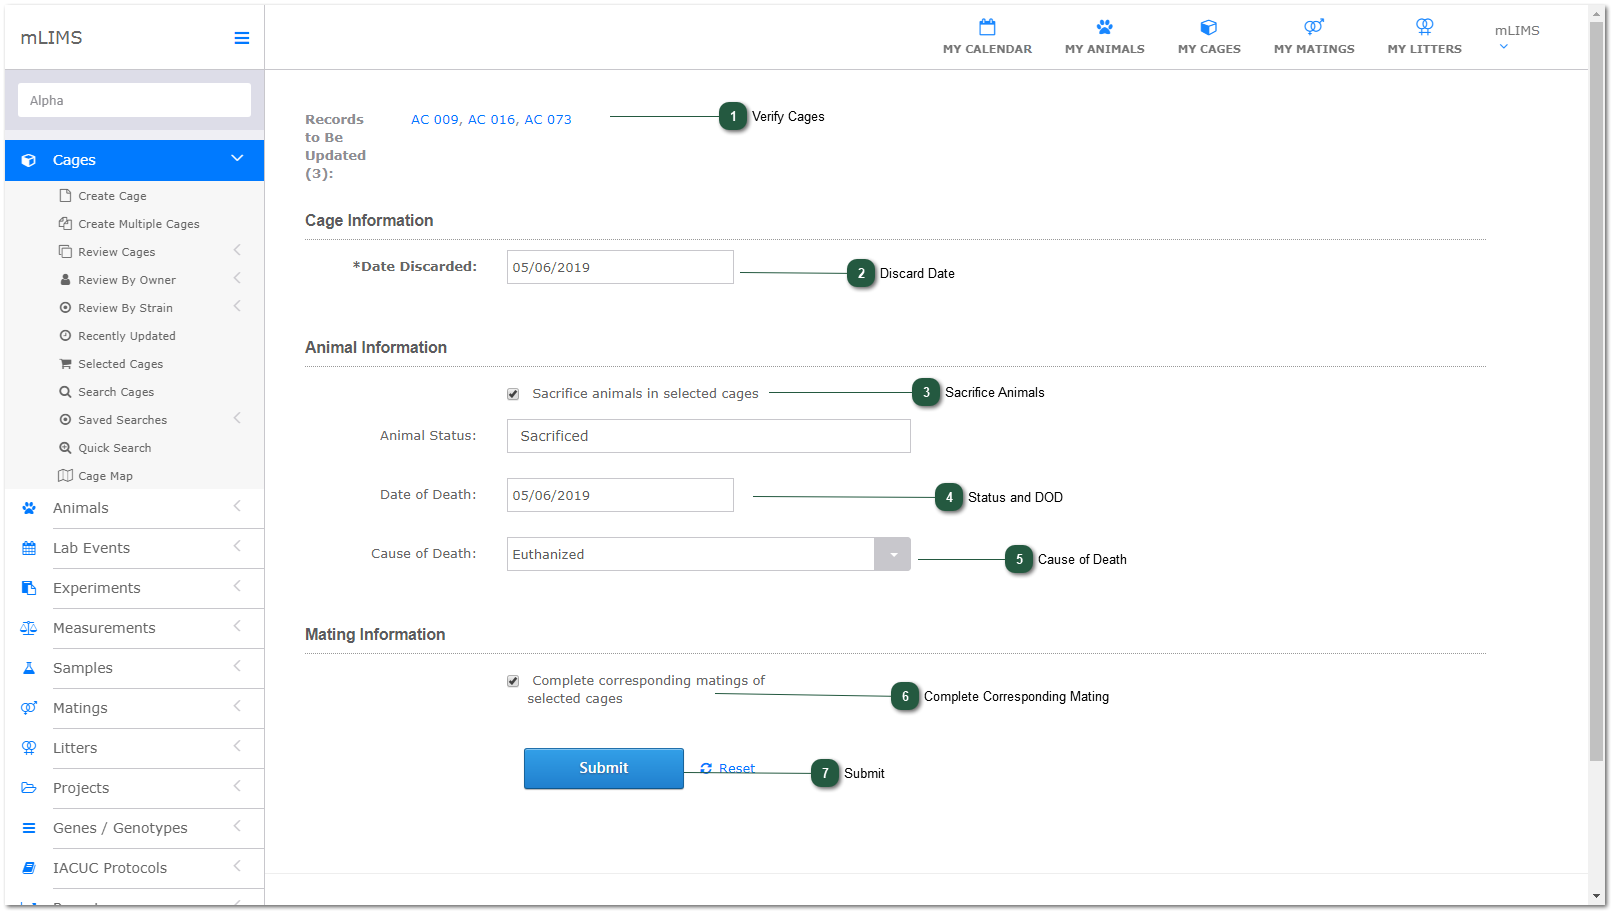
Task: Click the My Matings icon
Action: tap(1314, 27)
